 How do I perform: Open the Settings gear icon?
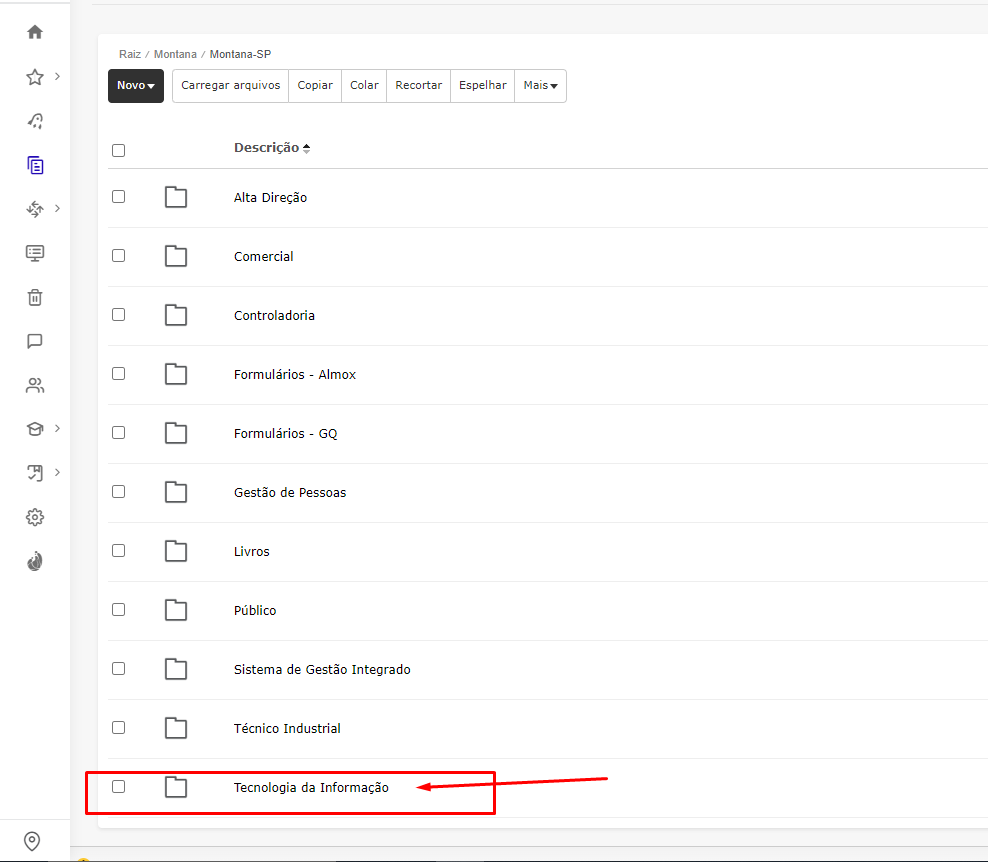coord(35,517)
